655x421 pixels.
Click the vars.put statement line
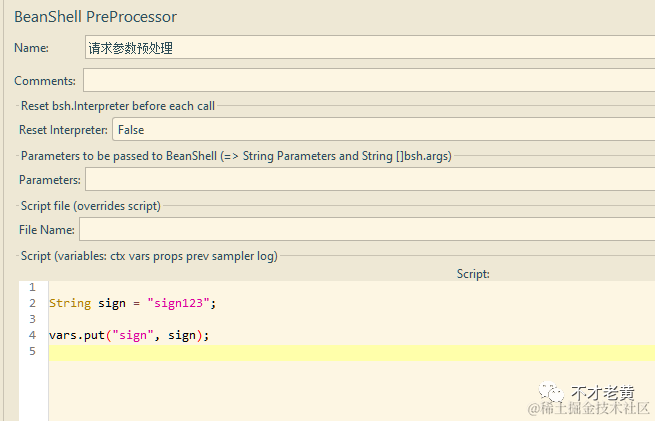(352, 335)
